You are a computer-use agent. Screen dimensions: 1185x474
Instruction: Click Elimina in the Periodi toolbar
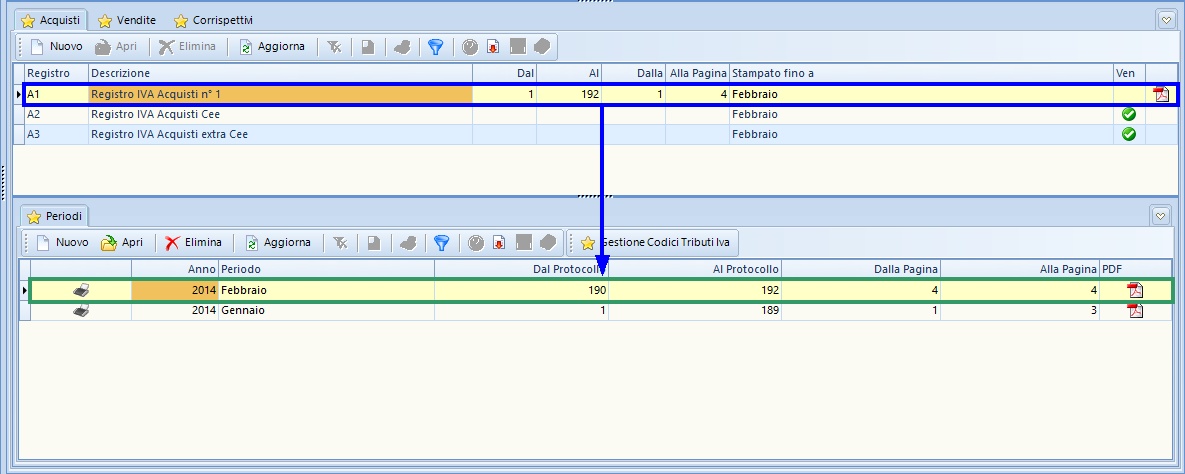(193, 242)
